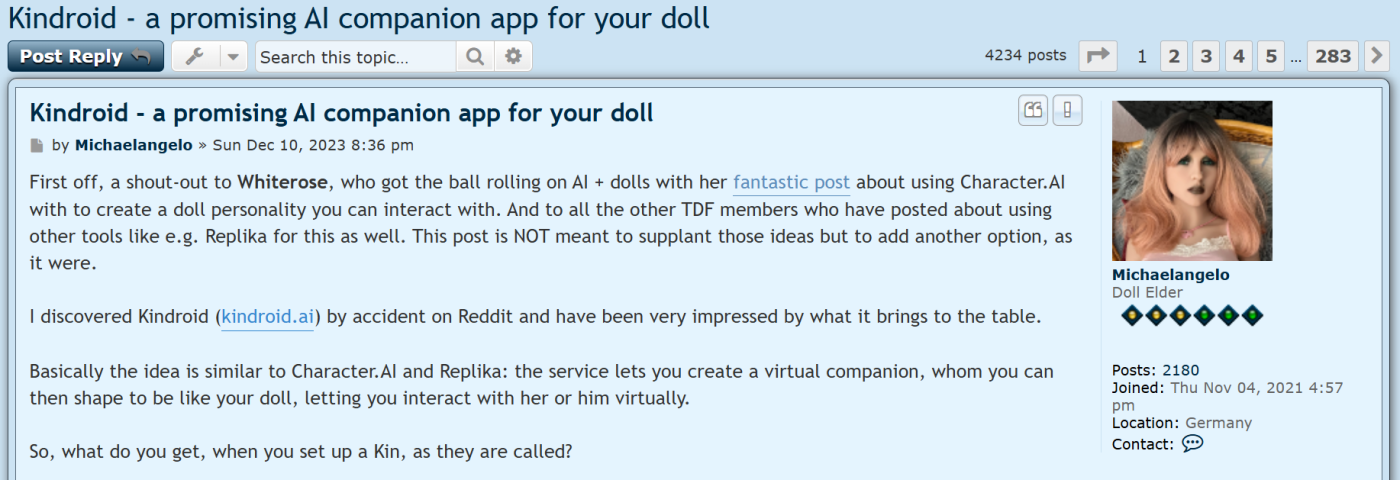
Task: Open the topic tools wrench icon
Action: point(195,56)
